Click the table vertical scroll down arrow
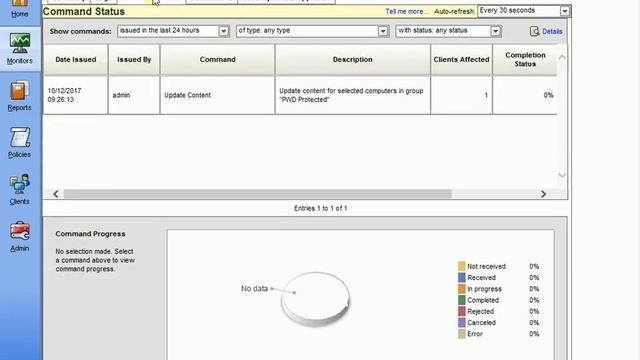Screen dimensions: 640x360 tap(562, 175)
